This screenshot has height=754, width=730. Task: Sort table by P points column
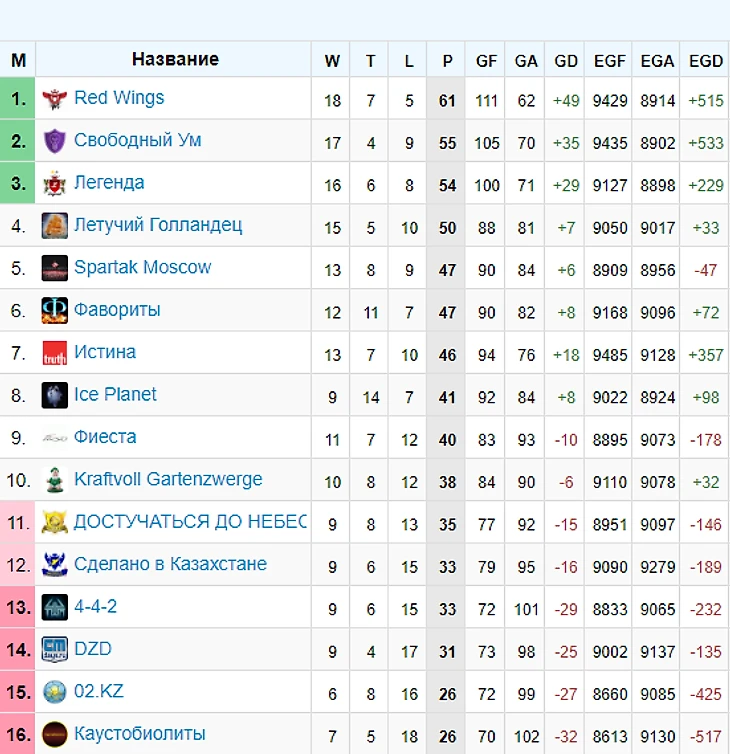[447, 61]
